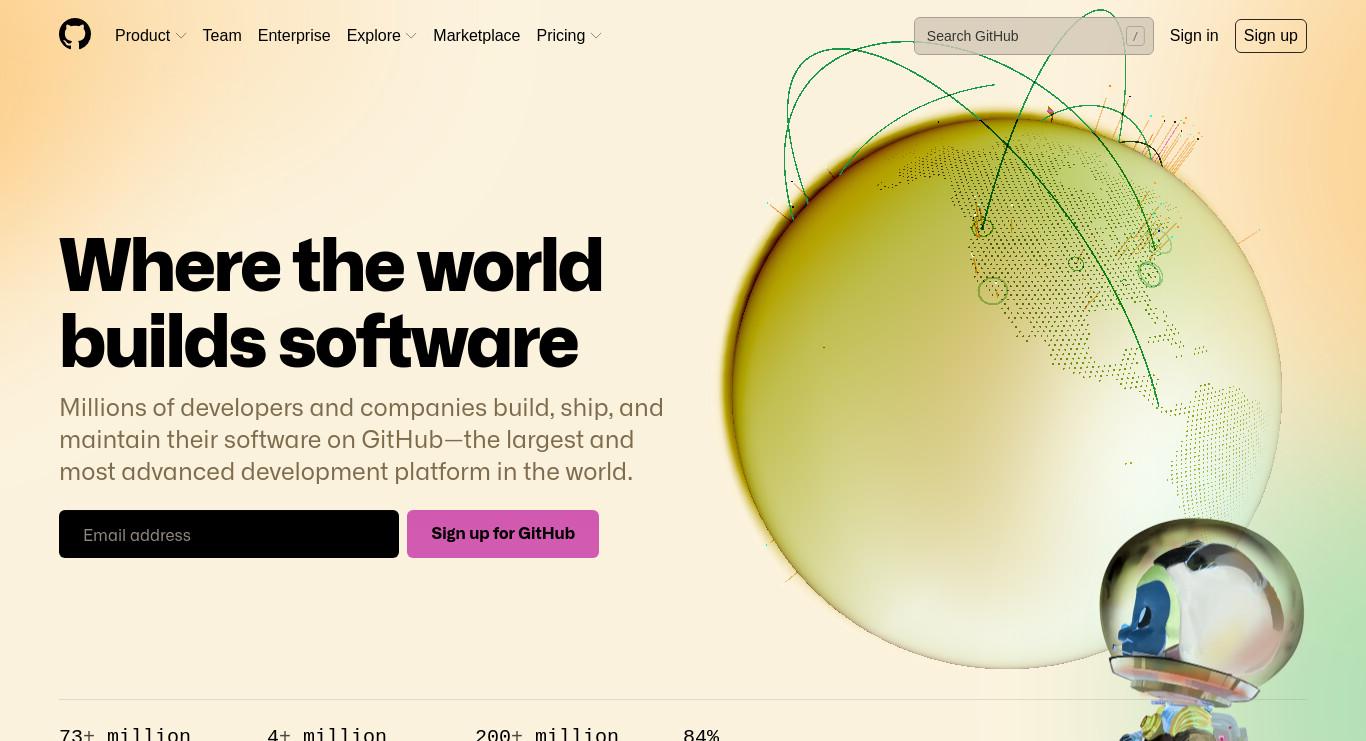The image size is (1366, 741).
Task: Click the '4+ million' statistic
Action: tap(327, 733)
